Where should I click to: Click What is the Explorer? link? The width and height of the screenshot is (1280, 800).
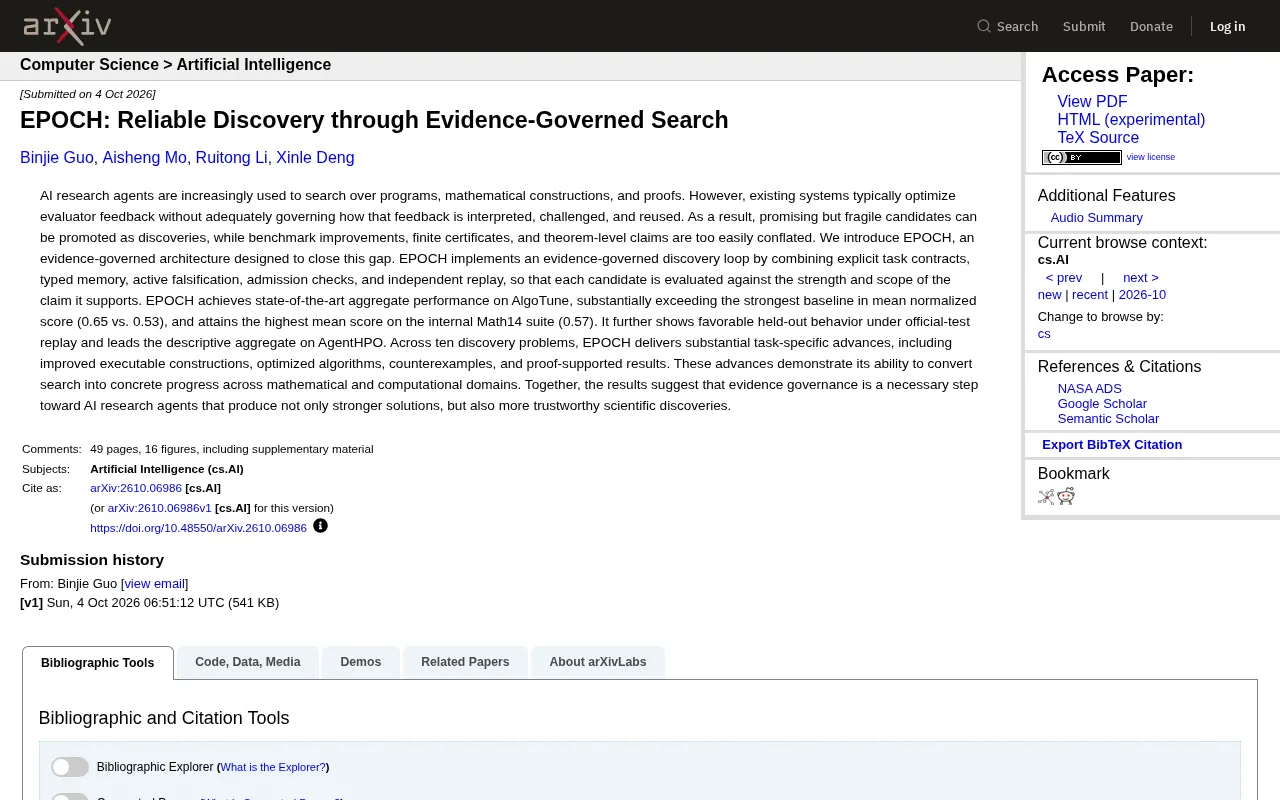pos(273,767)
